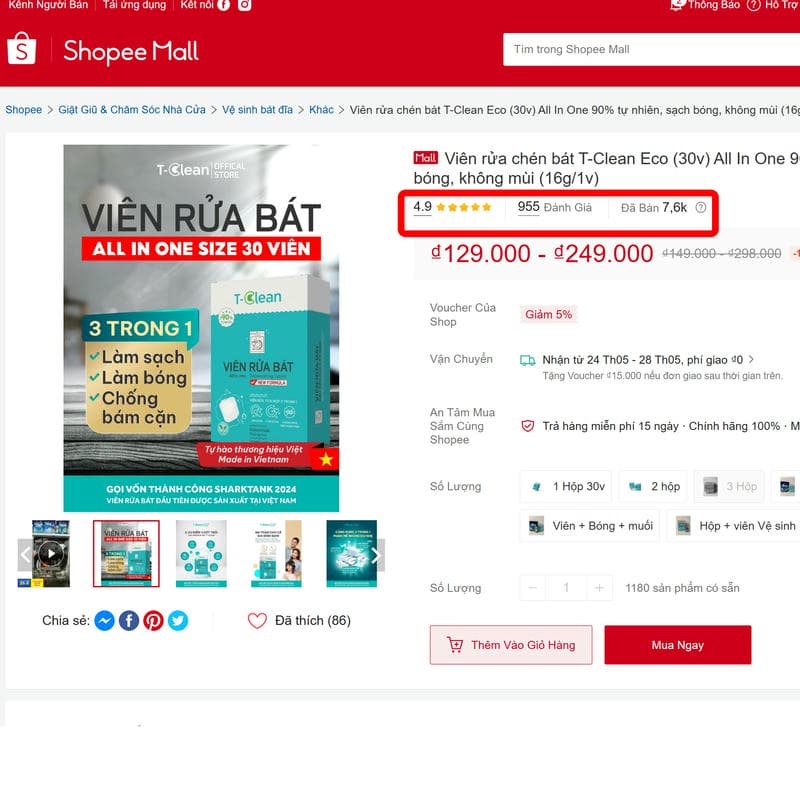
Task: Share product via Facebook icon
Action: (129, 620)
